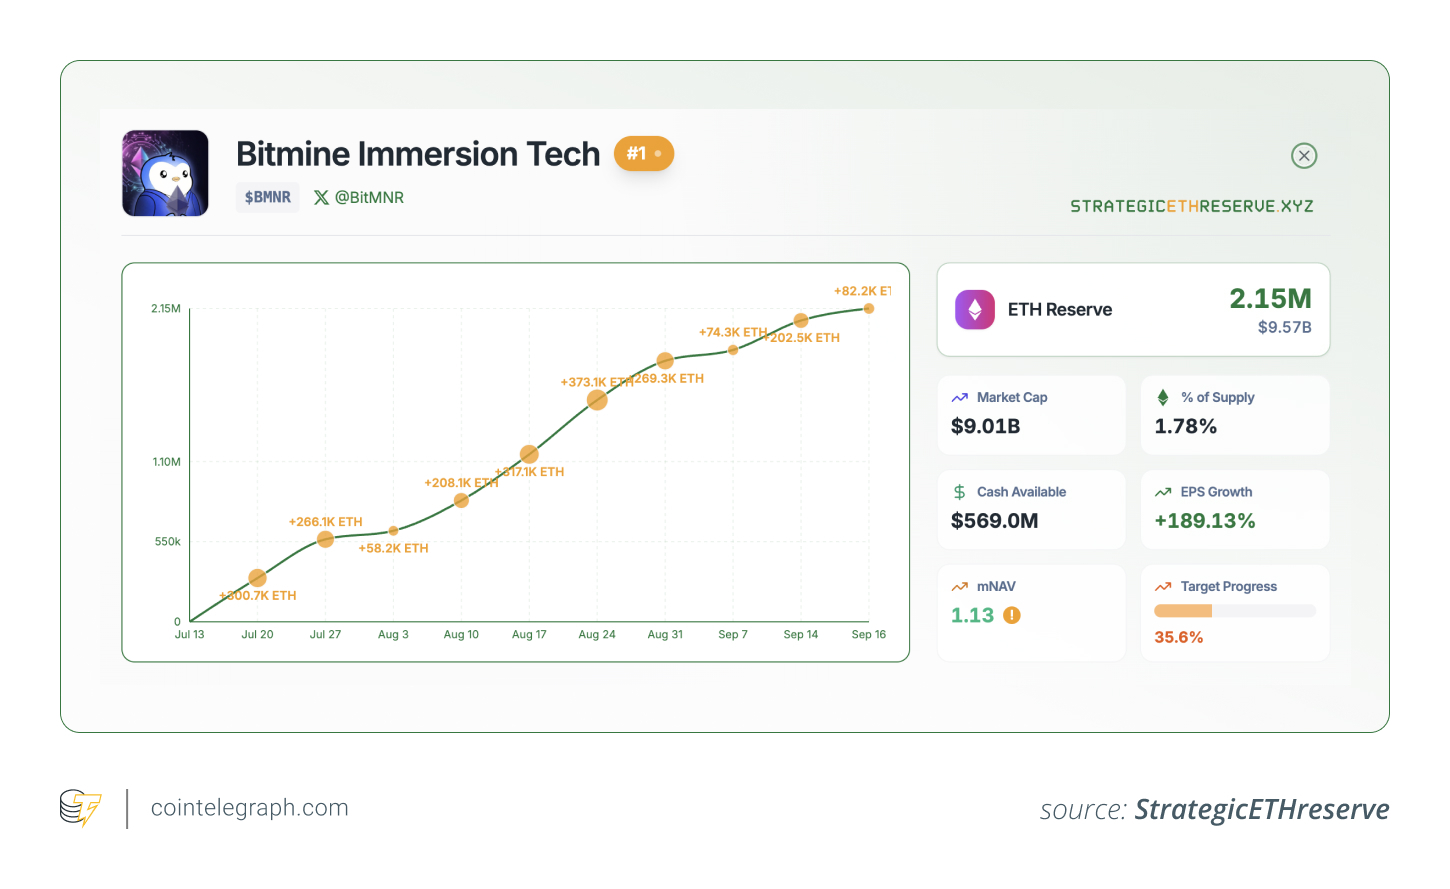Click the +373.1K ETH data point on the chart
Screen dimensions: 1450x889
coord(597,399)
